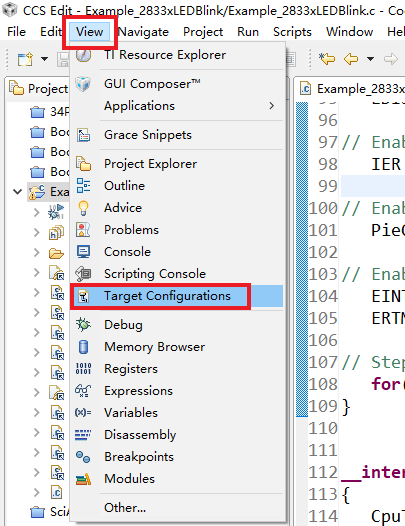Open GUI Composer via its cube icon
The height and width of the screenshot is (526, 405).
click(x=83, y=84)
